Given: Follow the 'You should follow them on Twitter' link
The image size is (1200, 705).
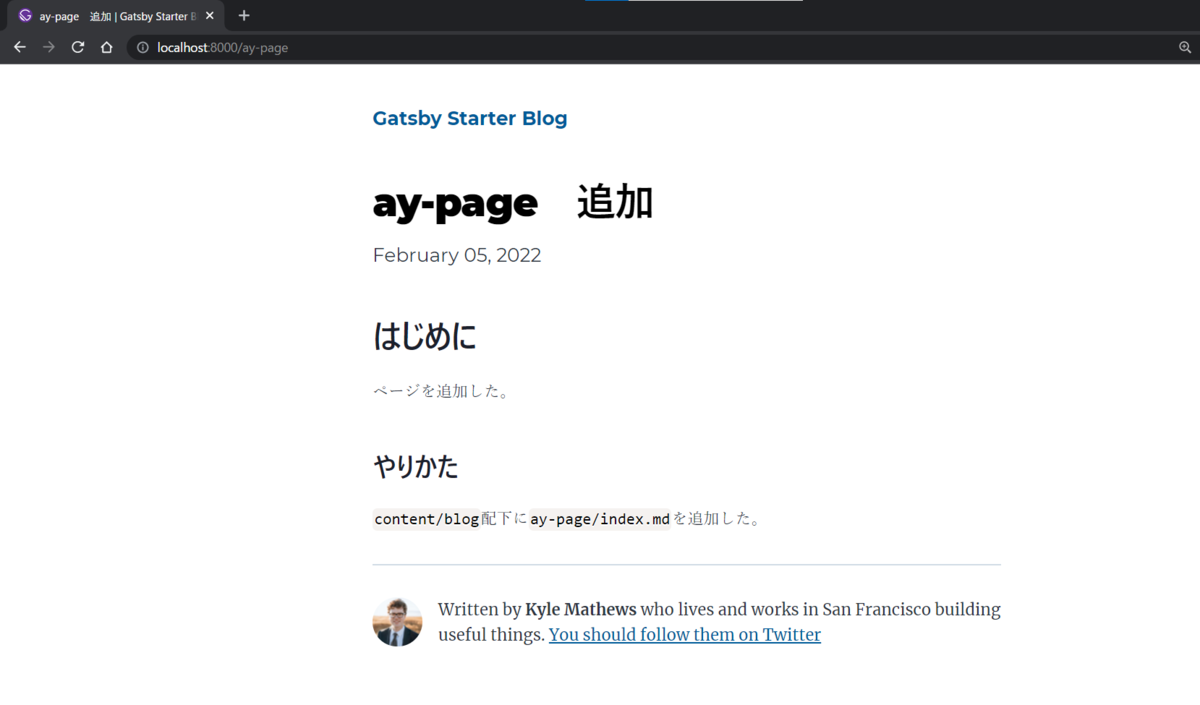Looking at the screenshot, I should [x=685, y=634].
